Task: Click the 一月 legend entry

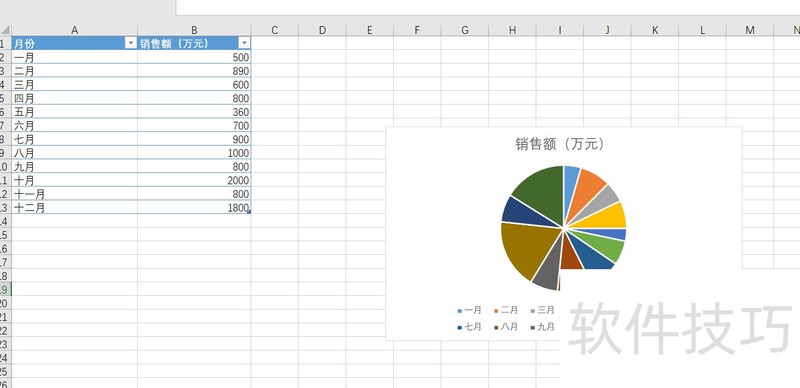Action: point(469,310)
